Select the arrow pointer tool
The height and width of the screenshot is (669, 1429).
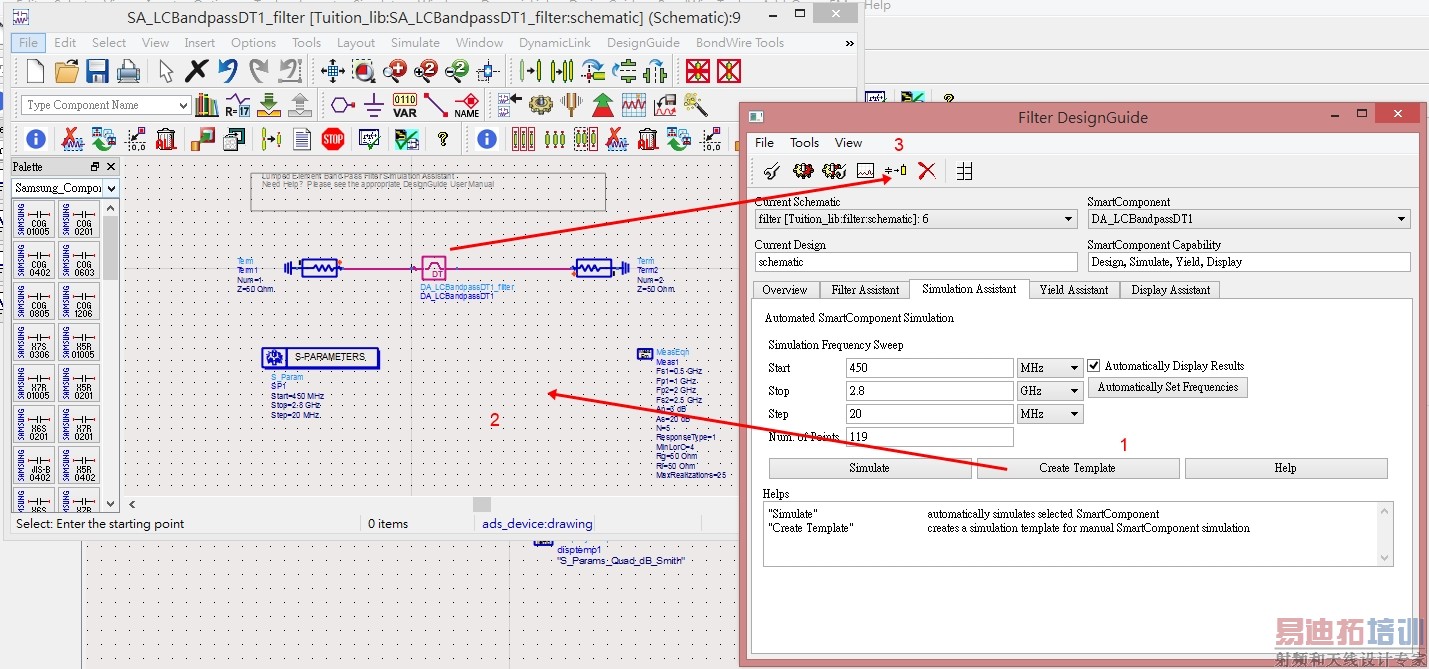click(166, 71)
